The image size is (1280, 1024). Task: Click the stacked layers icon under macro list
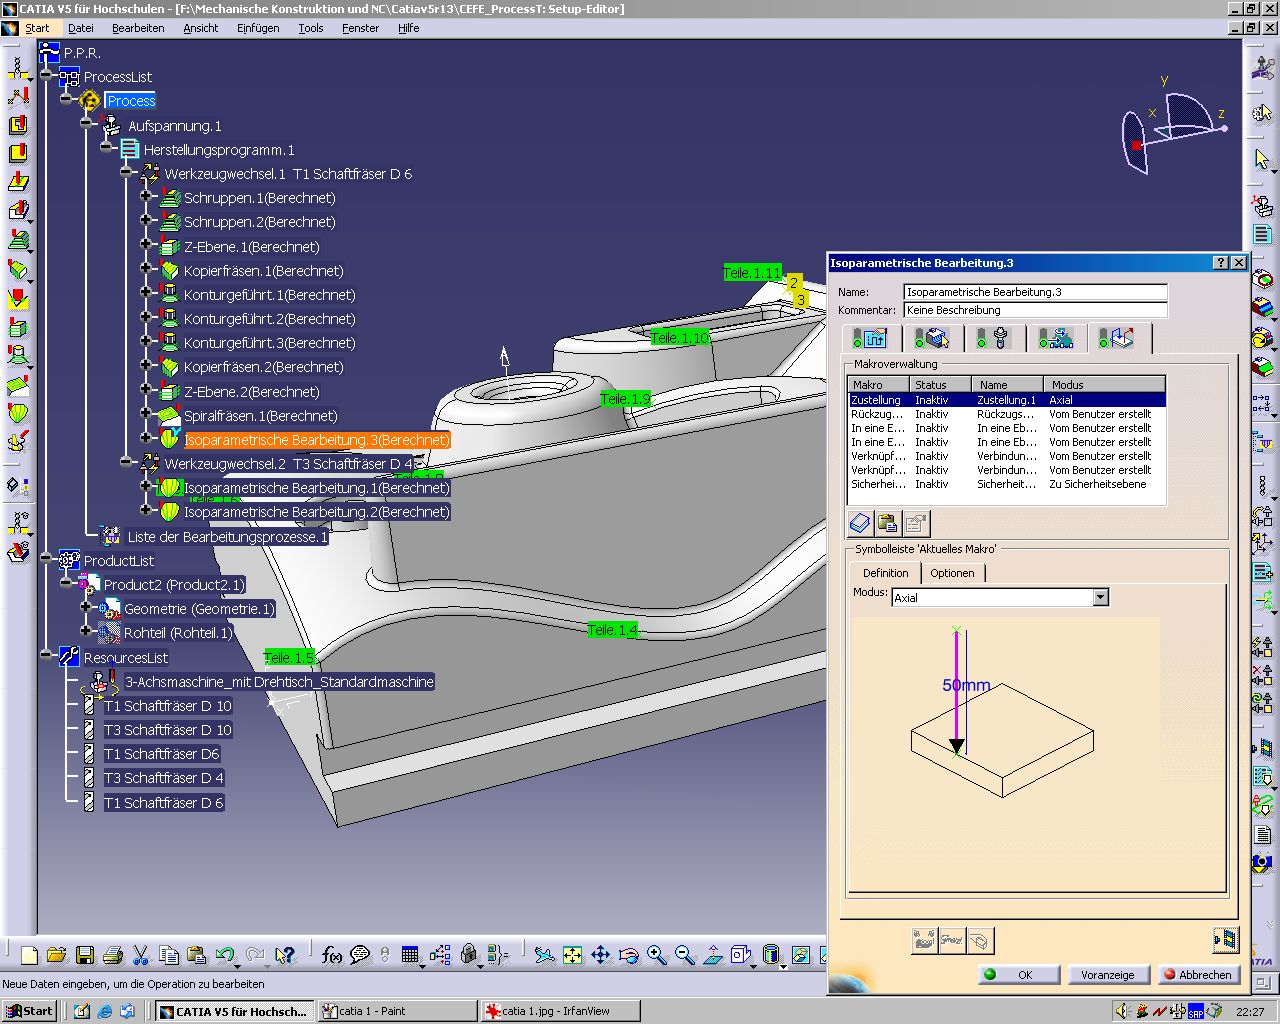point(860,523)
